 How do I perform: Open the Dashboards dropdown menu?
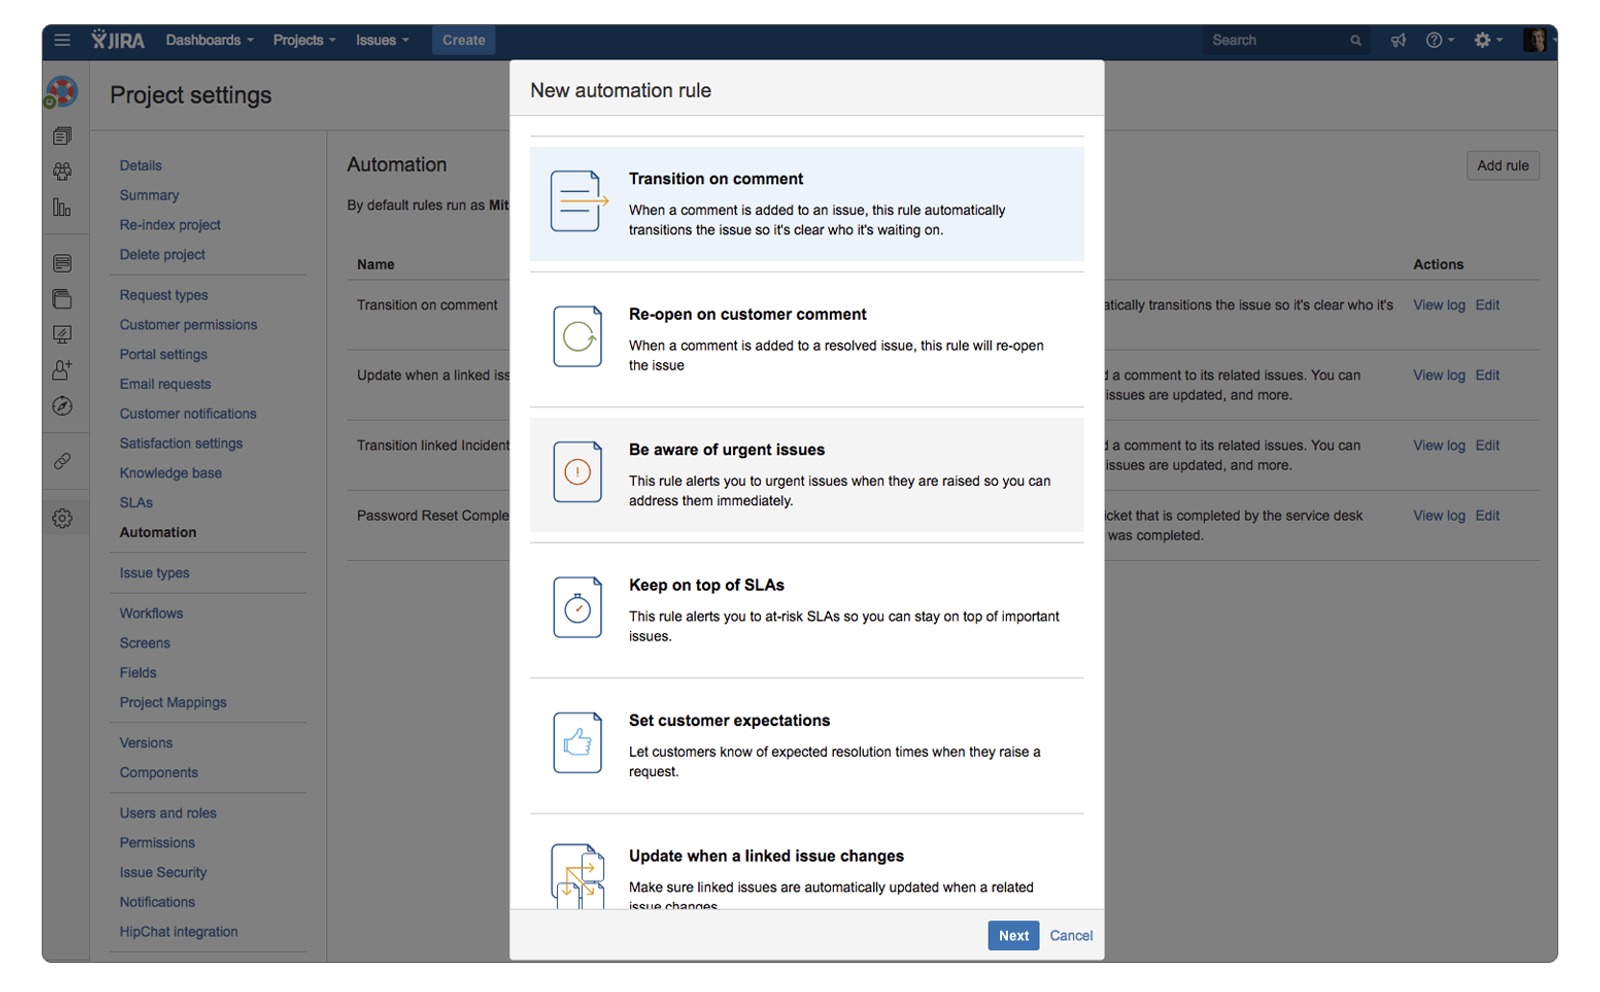(x=210, y=40)
